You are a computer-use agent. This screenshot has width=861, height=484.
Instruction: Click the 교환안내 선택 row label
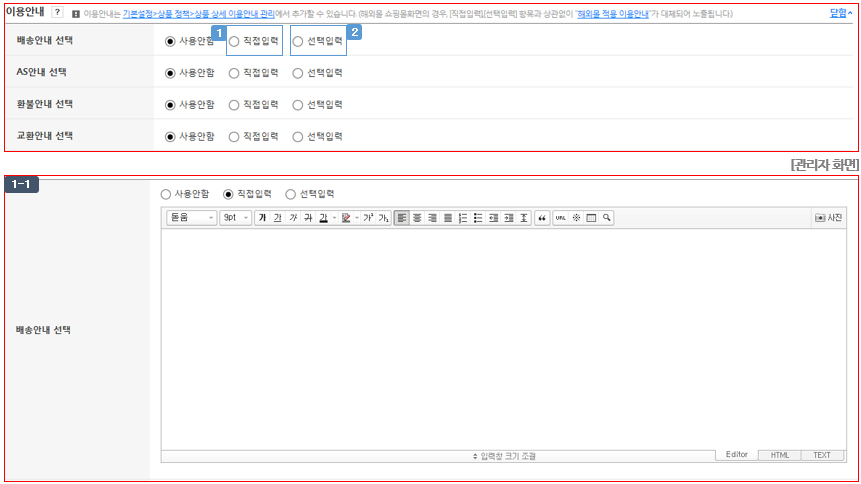[x=44, y=136]
